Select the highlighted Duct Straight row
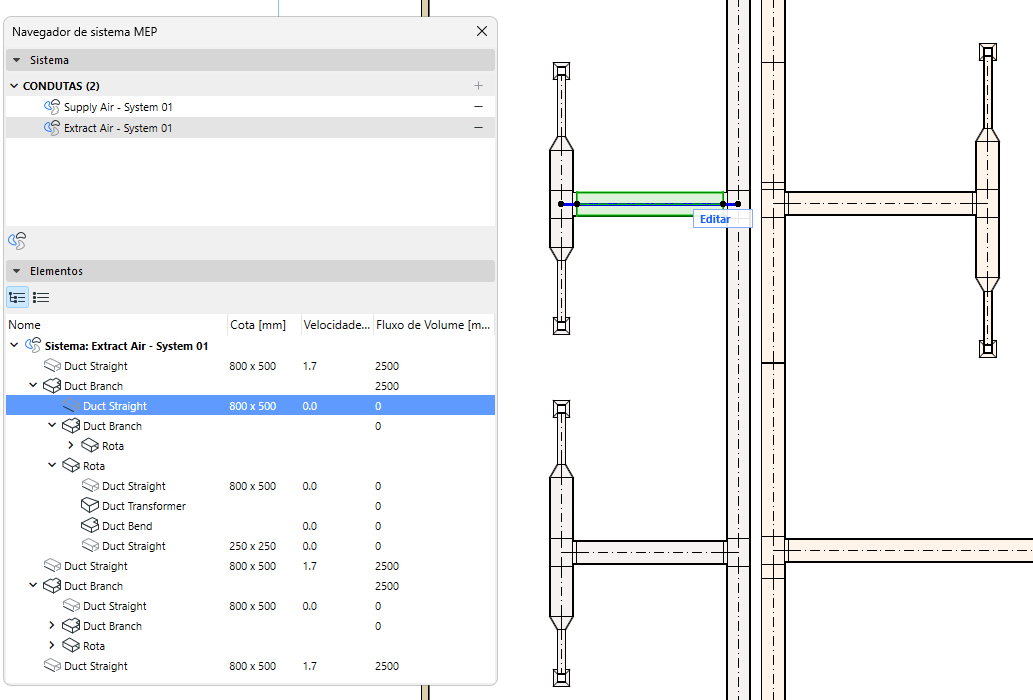Image resolution: width=1033 pixels, height=700 pixels. 115,406
